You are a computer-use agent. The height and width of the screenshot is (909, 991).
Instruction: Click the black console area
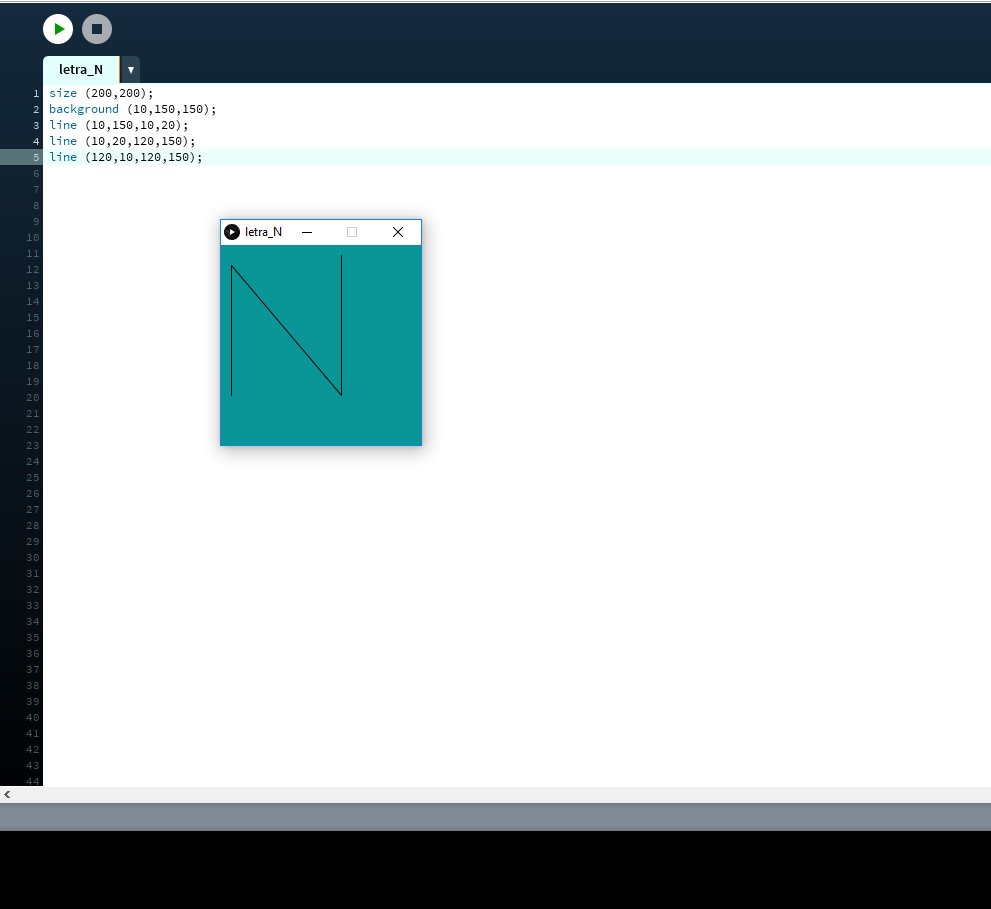[496, 870]
